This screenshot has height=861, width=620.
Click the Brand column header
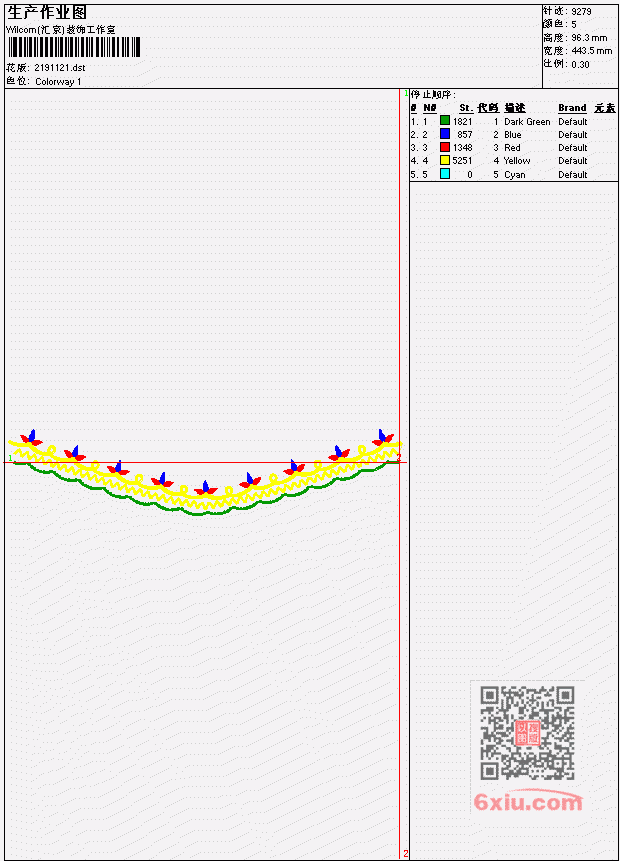pyautogui.click(x=572, y=108)
